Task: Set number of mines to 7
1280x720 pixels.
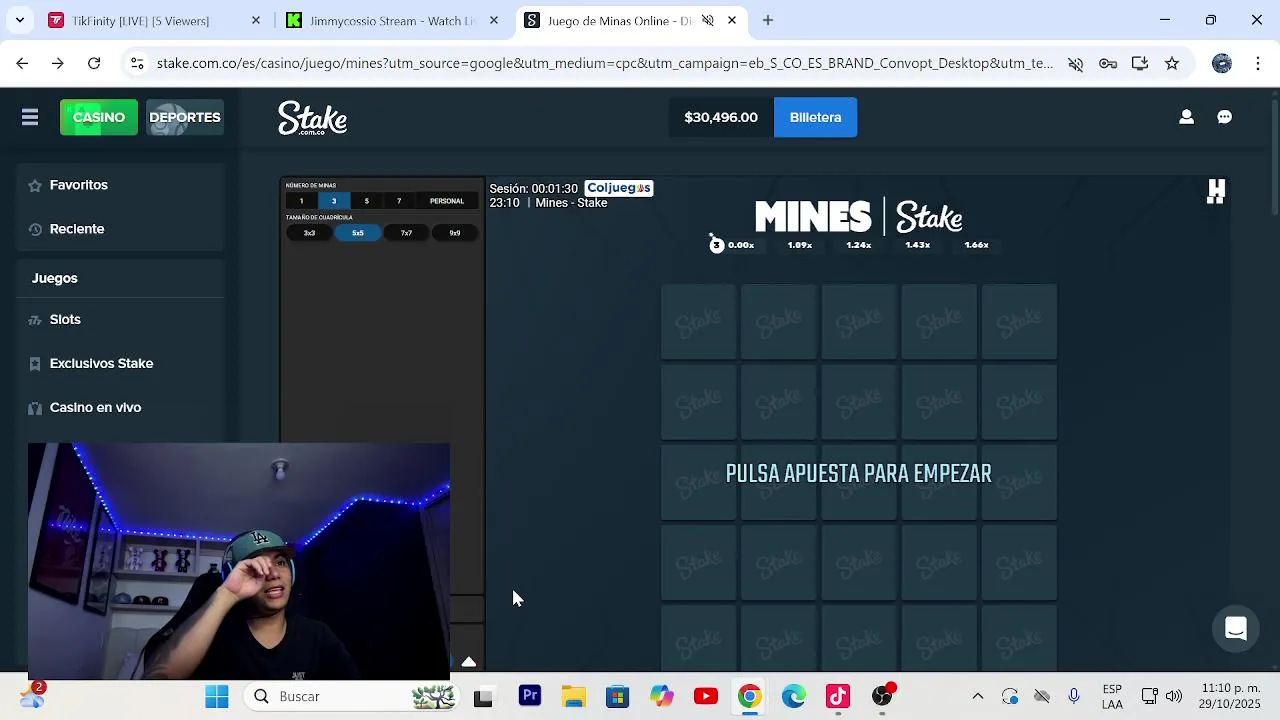Action: (399, 201)
